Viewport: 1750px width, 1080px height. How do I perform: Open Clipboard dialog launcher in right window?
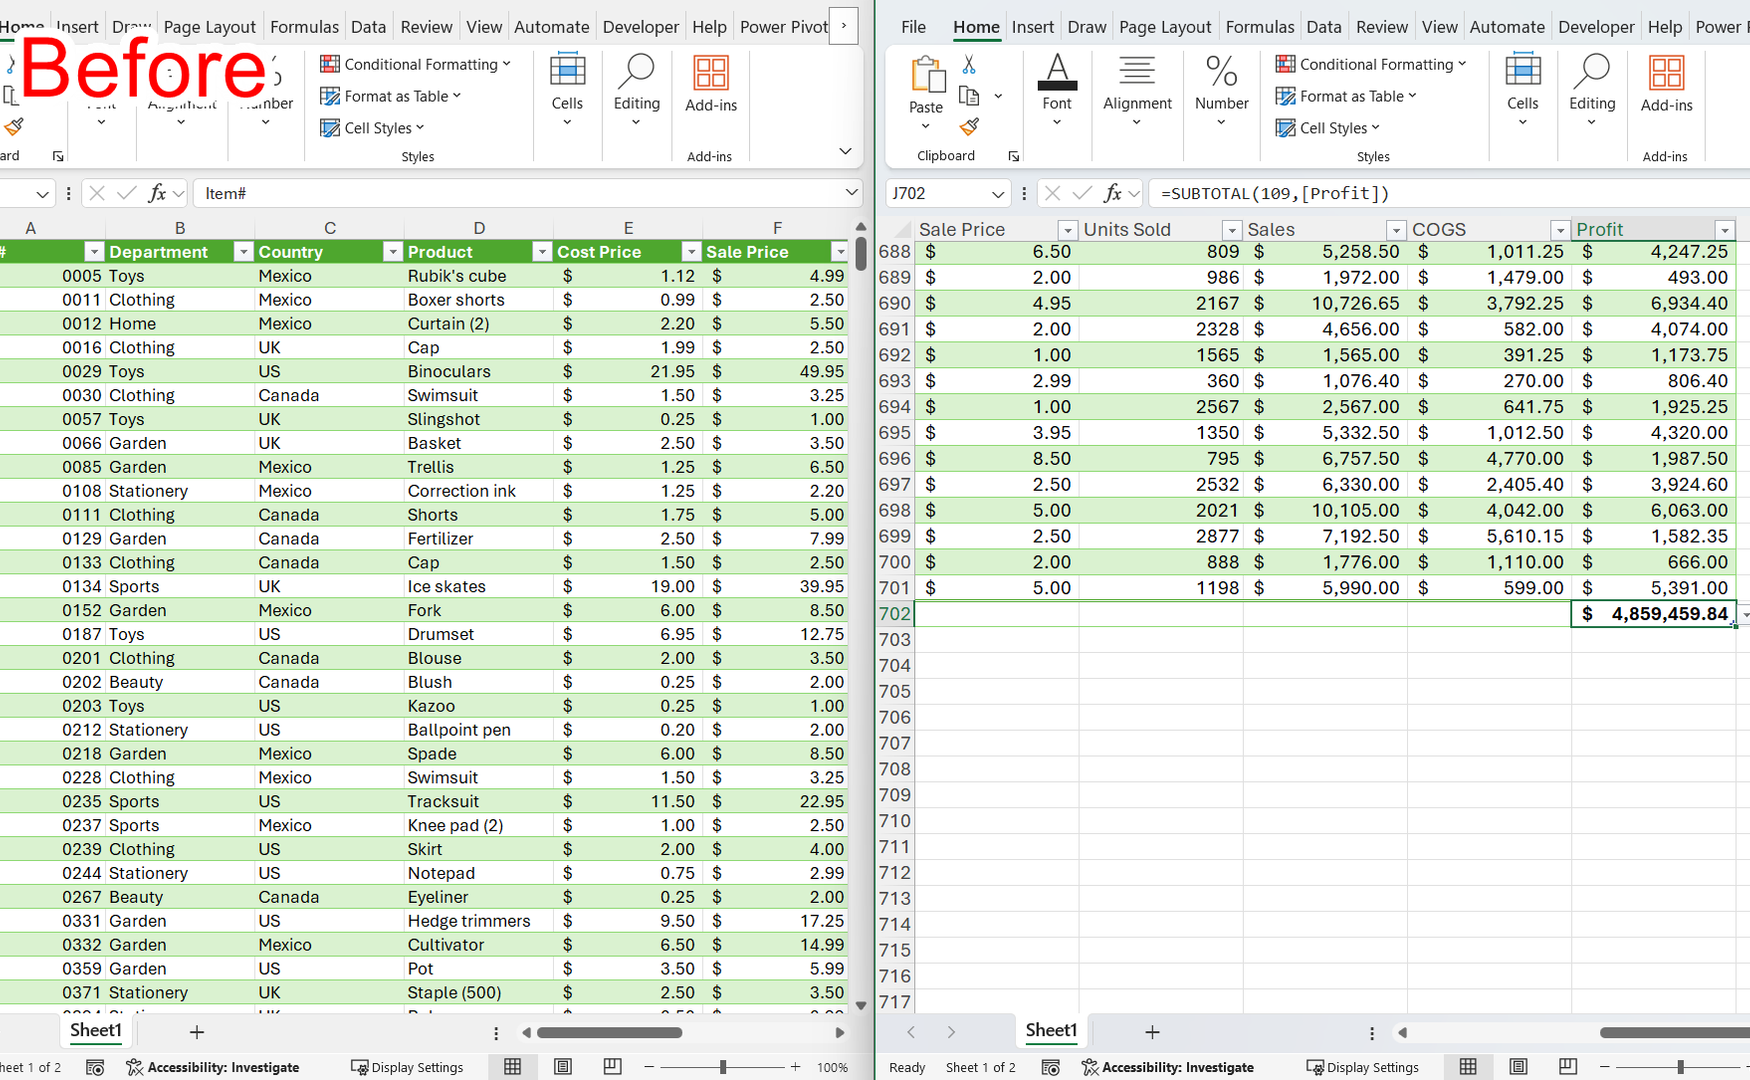(x=1013, y=156)
